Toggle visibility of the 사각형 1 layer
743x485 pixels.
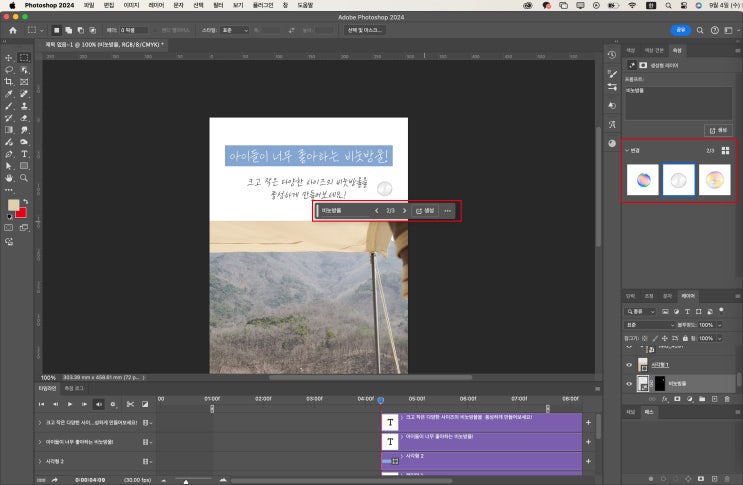(x=629, y=365)
